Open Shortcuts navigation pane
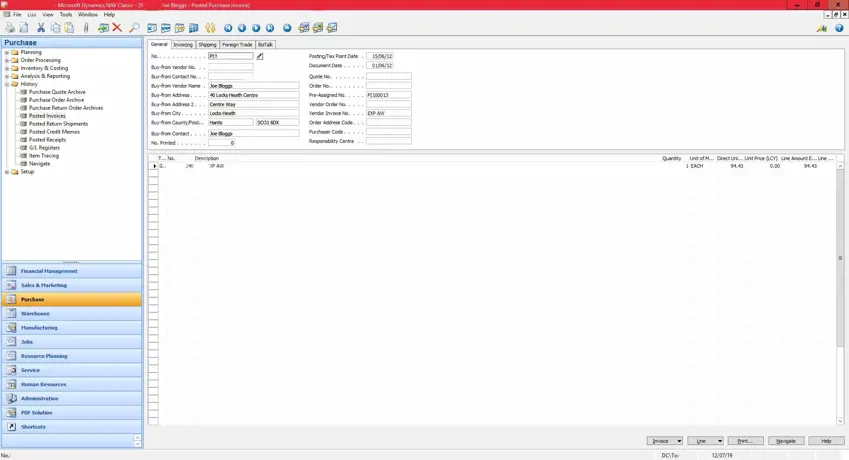The image size is (849, 460). [x=71, y=426]
